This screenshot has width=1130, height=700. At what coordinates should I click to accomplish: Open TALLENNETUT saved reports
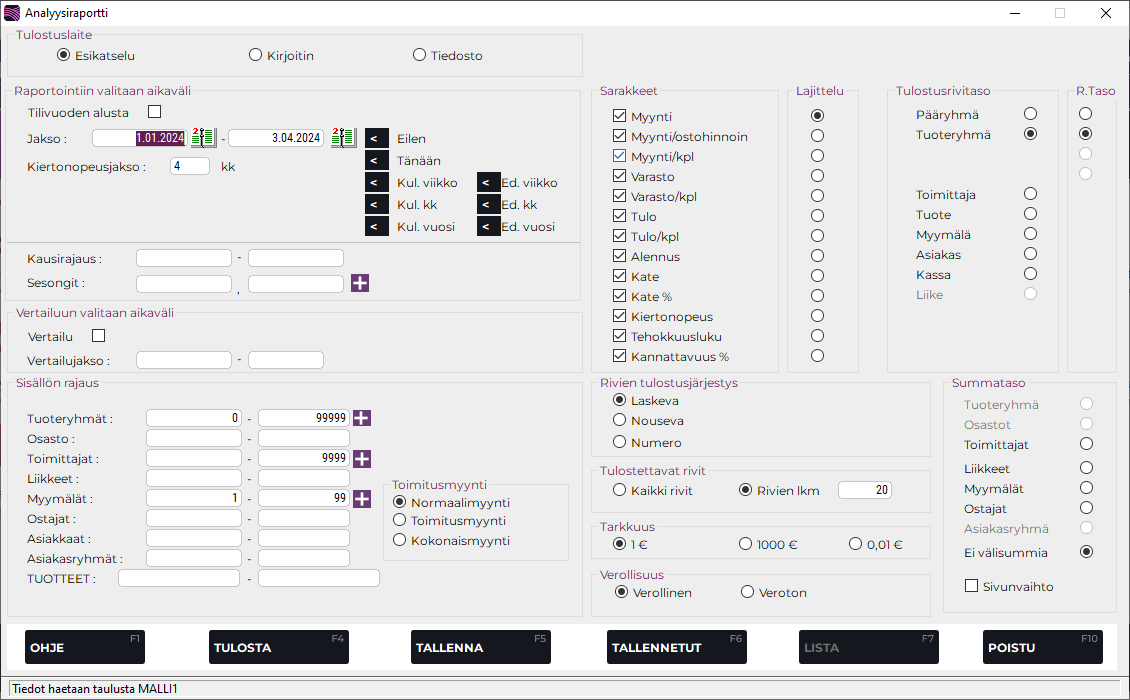pyautogui.click(x=677, y=647)
